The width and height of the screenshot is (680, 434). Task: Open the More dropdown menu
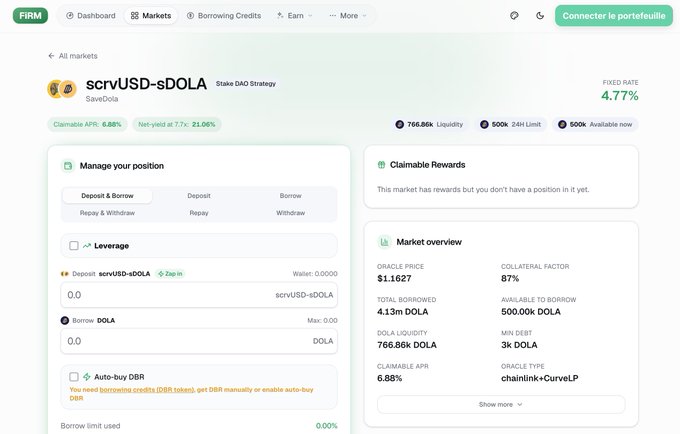point(348,16)
